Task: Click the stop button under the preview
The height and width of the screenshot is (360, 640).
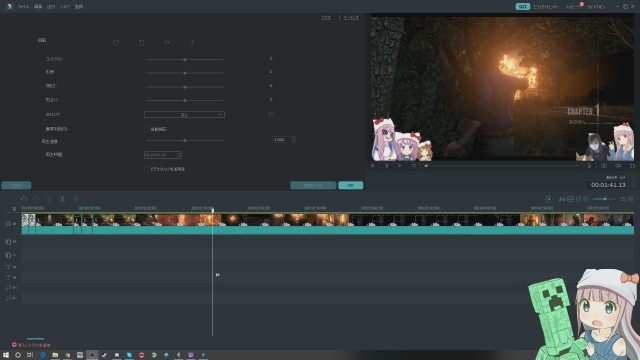Action: [x=414, y=166]
